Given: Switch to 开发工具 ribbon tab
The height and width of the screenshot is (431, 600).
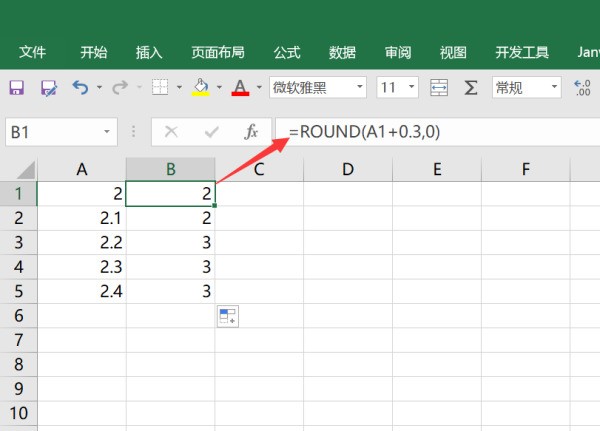Looking at the screenshot, I should click(x=522, y=52).
